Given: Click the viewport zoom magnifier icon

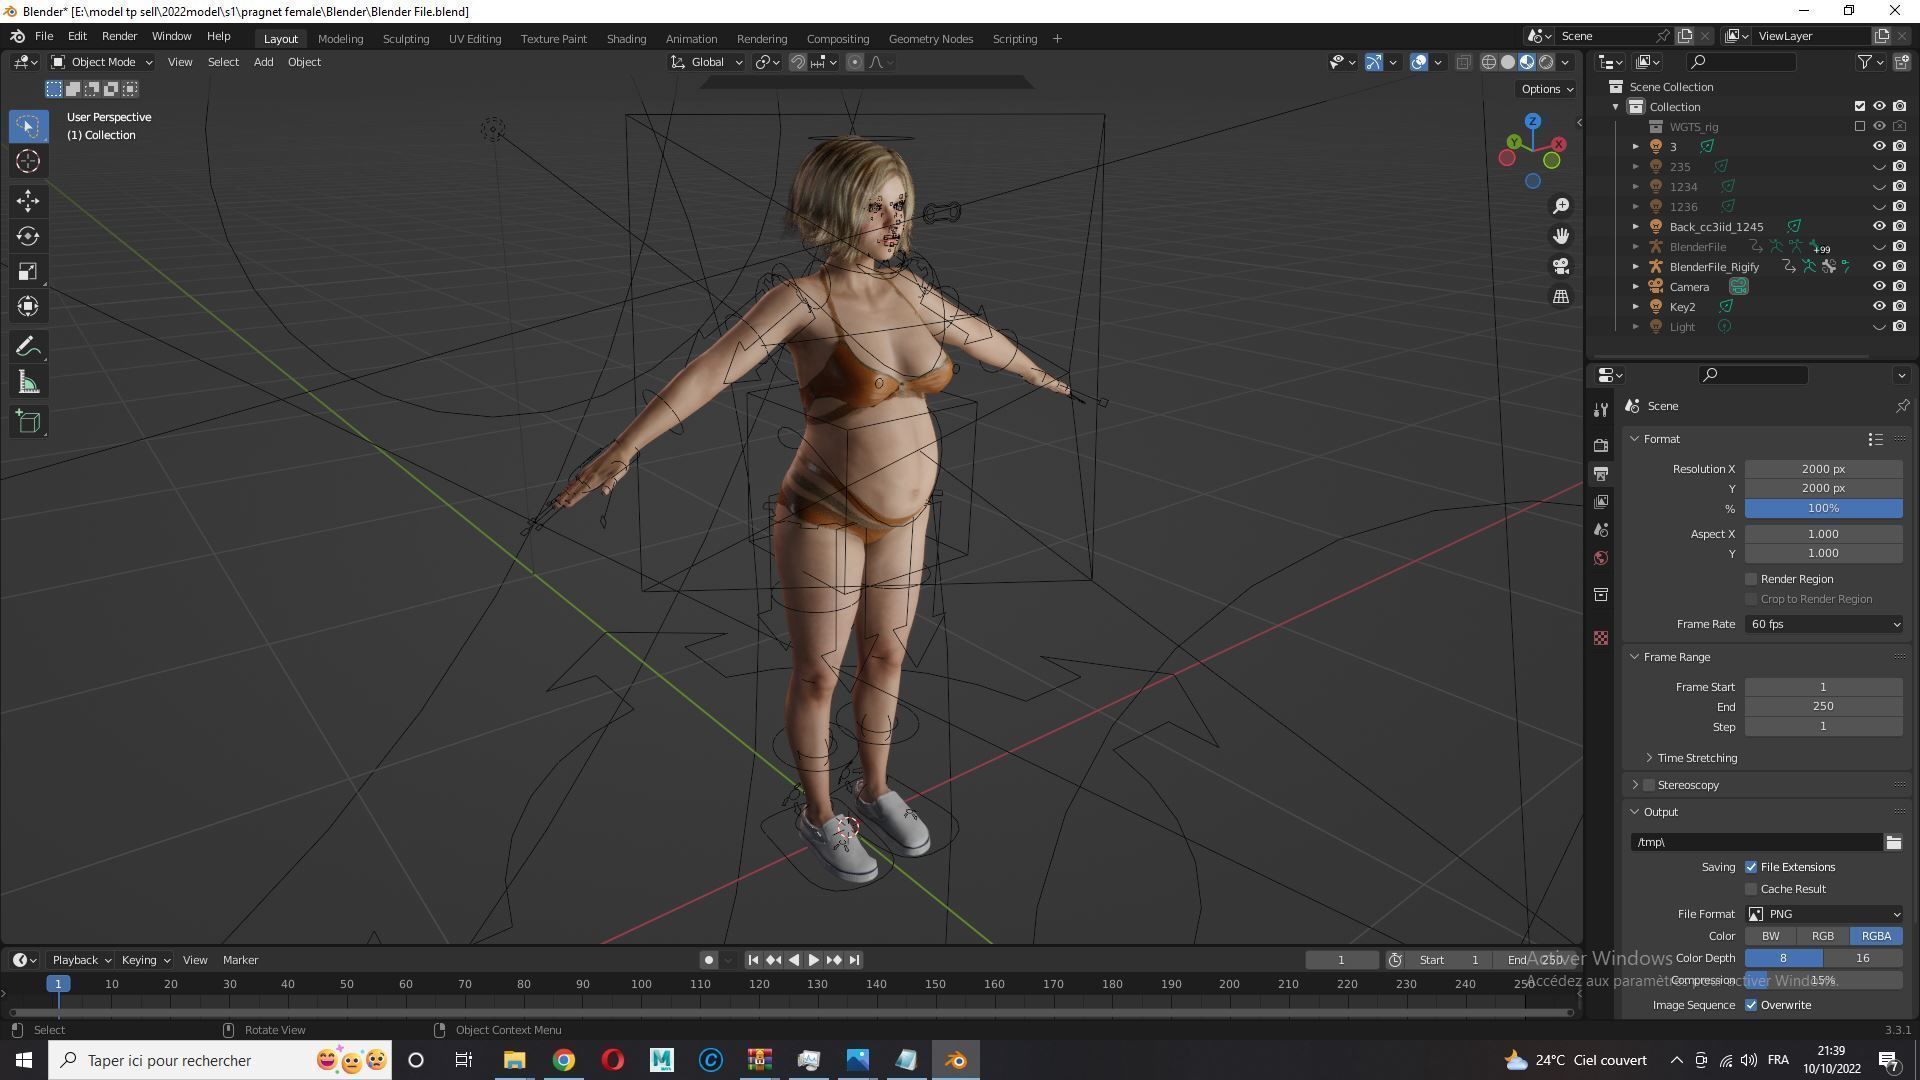Looking at the screenshot, I should click(1561, 206).
